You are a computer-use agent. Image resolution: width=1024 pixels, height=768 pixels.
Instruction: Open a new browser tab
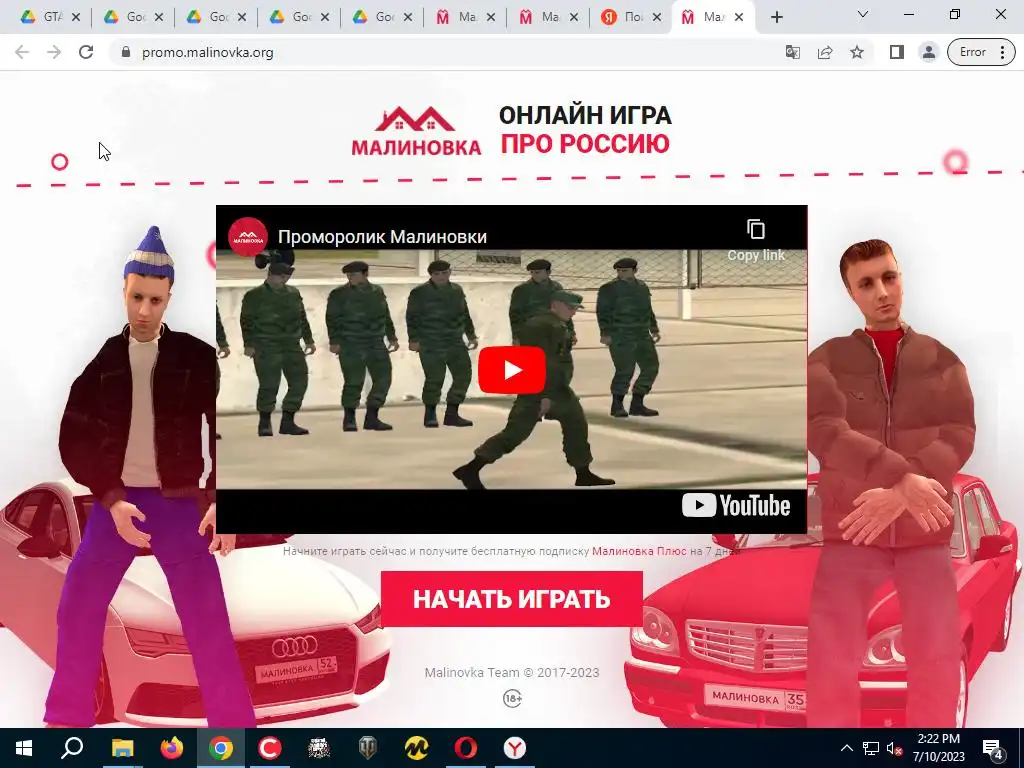tap(776, 18)
